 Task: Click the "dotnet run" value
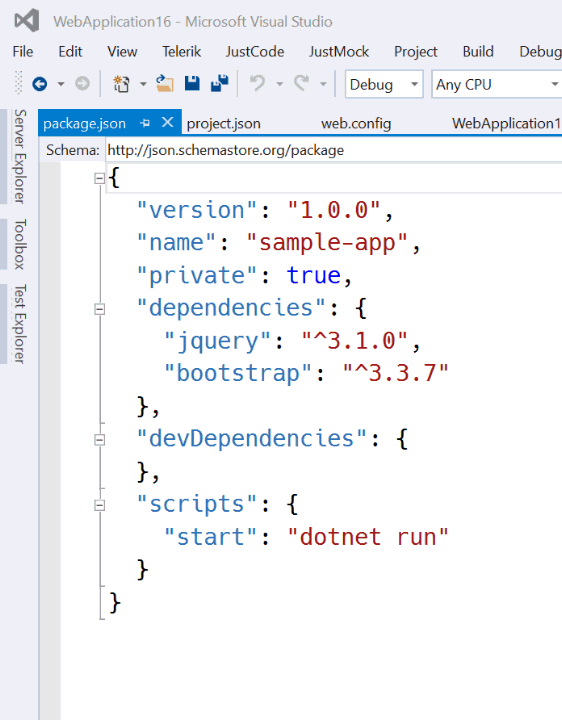point(368,537)
